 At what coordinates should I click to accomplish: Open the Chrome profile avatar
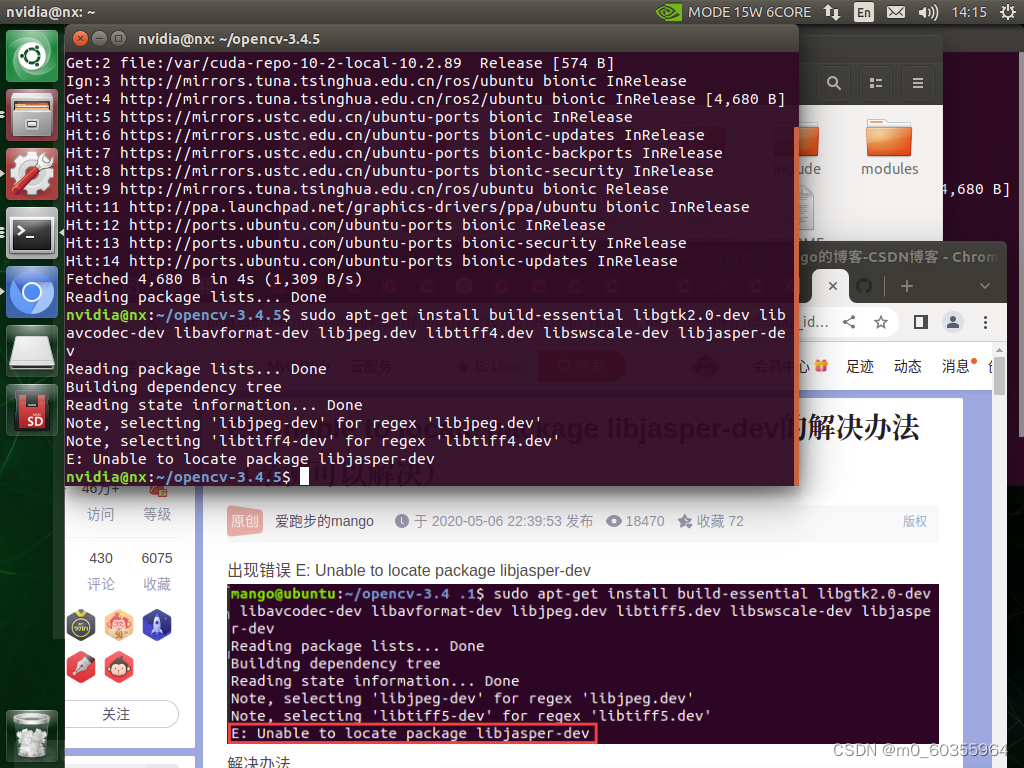[x=953, y=322]
